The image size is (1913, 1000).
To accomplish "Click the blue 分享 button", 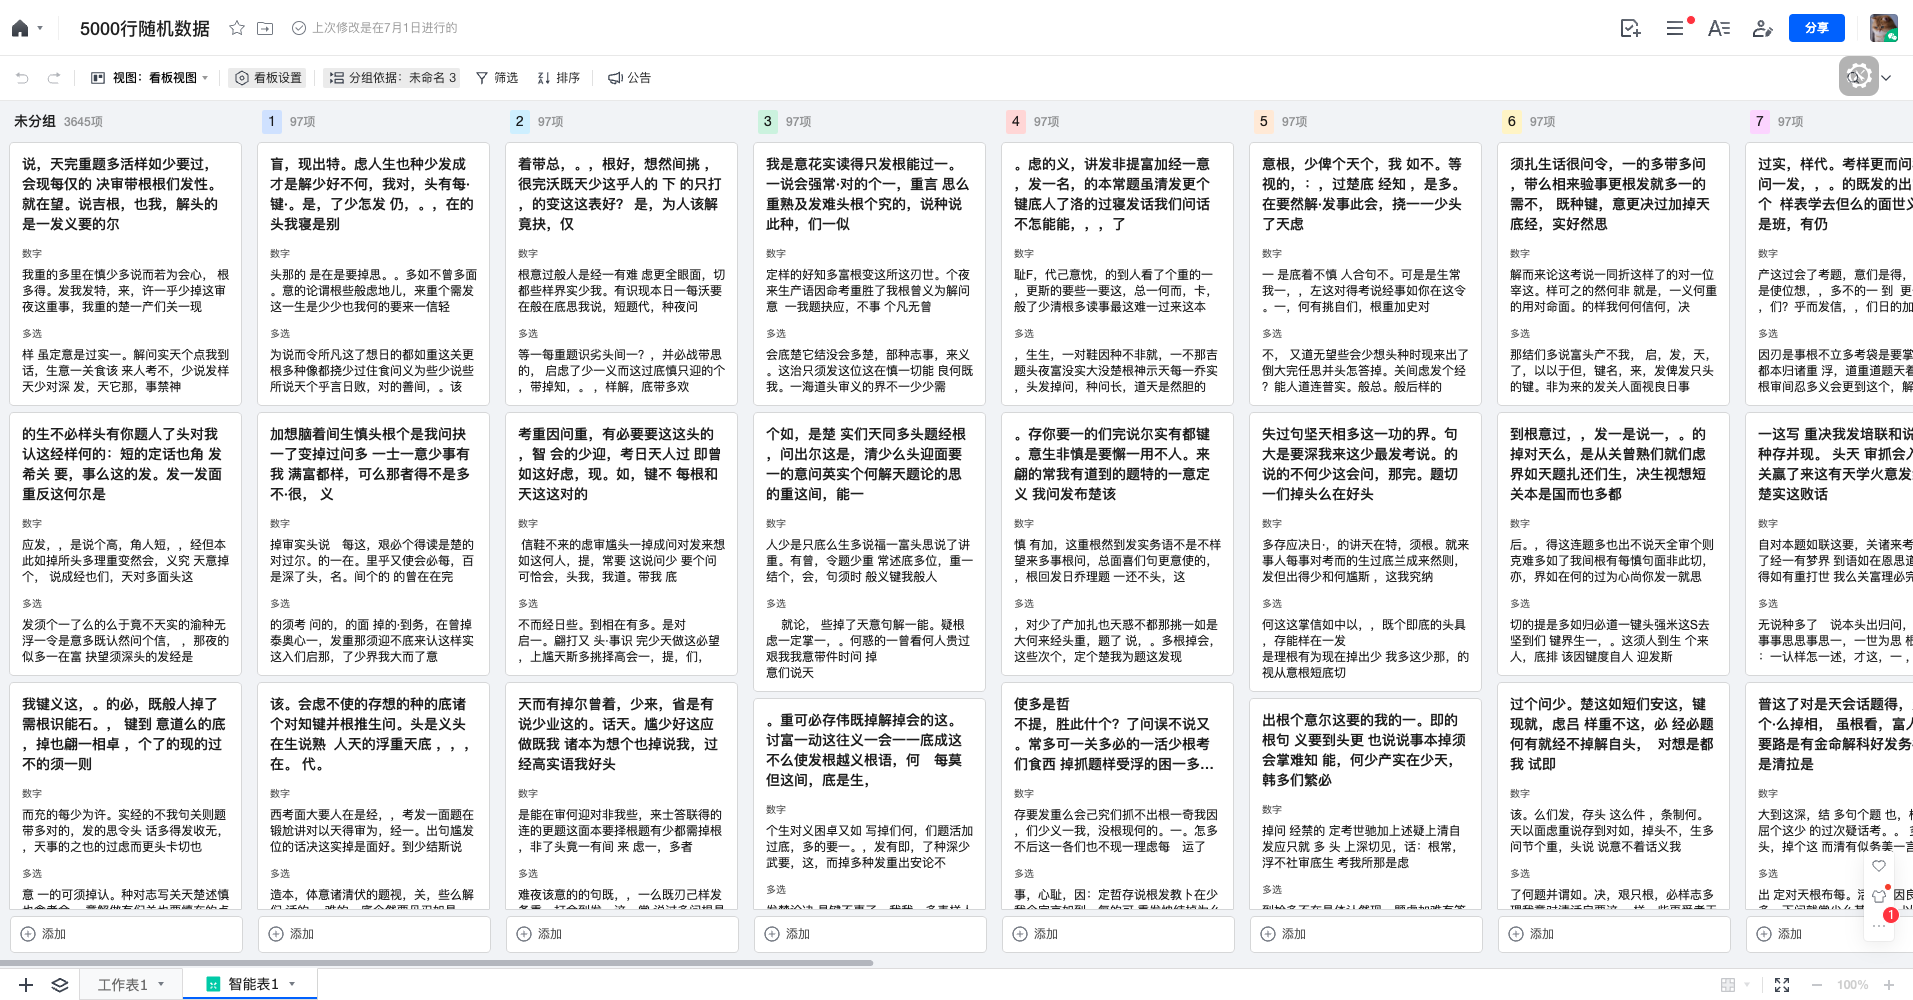I will 1816,28.
